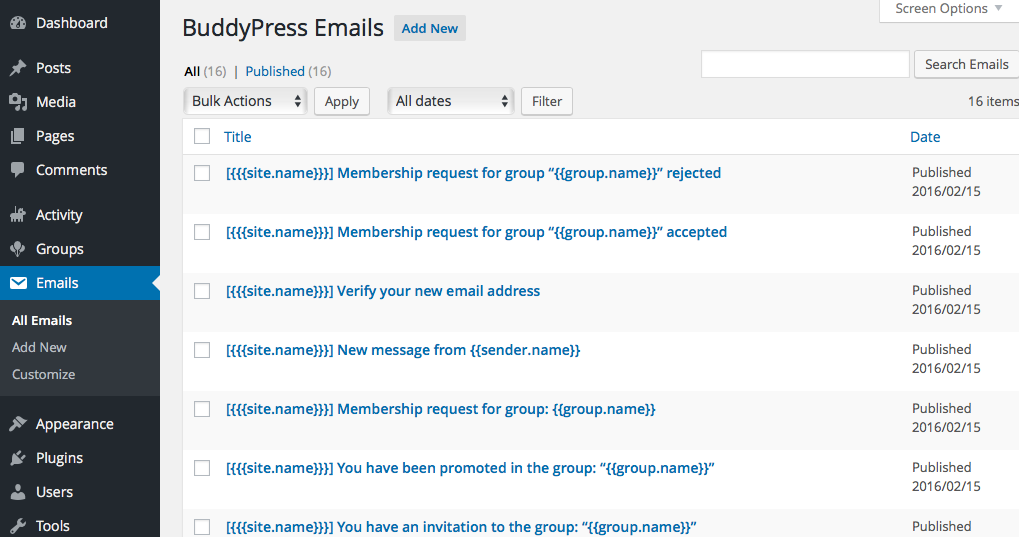The width and height of the screenshot is (1019, 537).
Task: Tick the select-all checkbox beside Title
Action: click(202, 136)
